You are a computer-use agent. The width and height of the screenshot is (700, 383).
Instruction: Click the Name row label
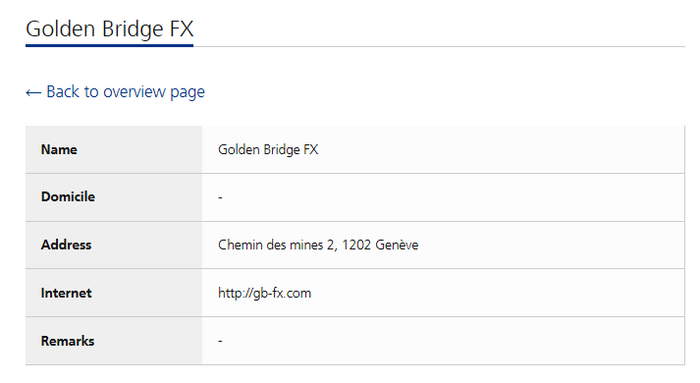click(x=59, y=150)
